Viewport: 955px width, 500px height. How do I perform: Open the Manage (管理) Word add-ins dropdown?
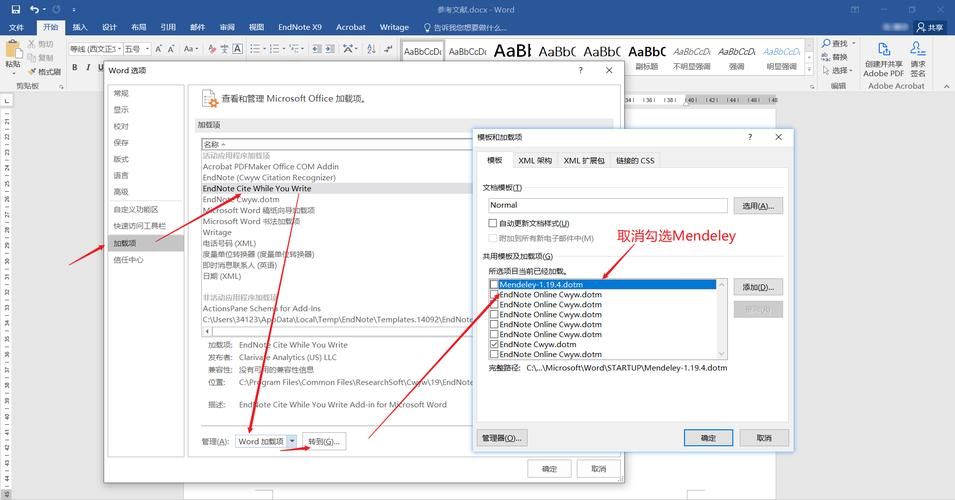point(292,441)
